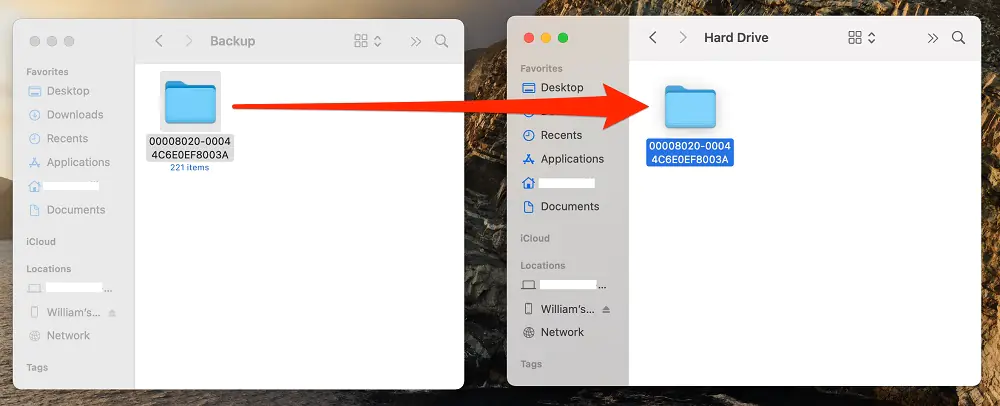Open Desktop in Backup window sidebar
The height and width of the screenshot is (406, 1000).
[x=68, y=91]
